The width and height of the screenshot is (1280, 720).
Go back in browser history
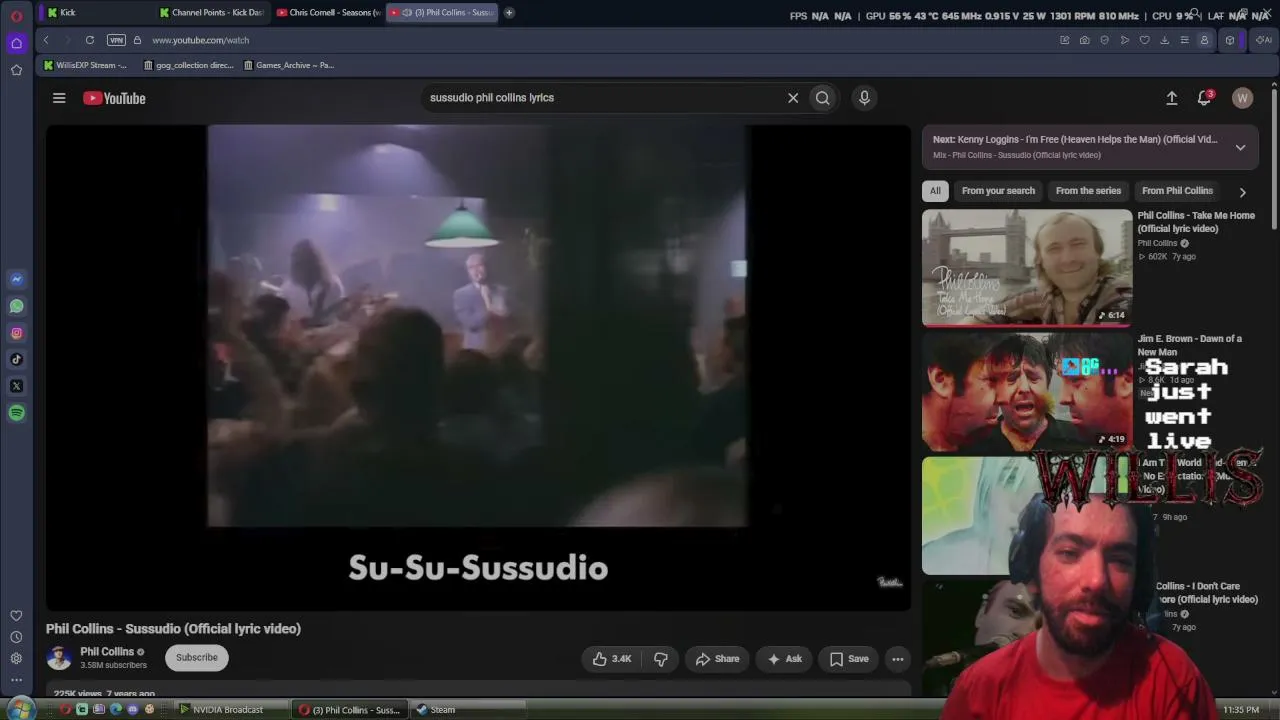[46, 40]
